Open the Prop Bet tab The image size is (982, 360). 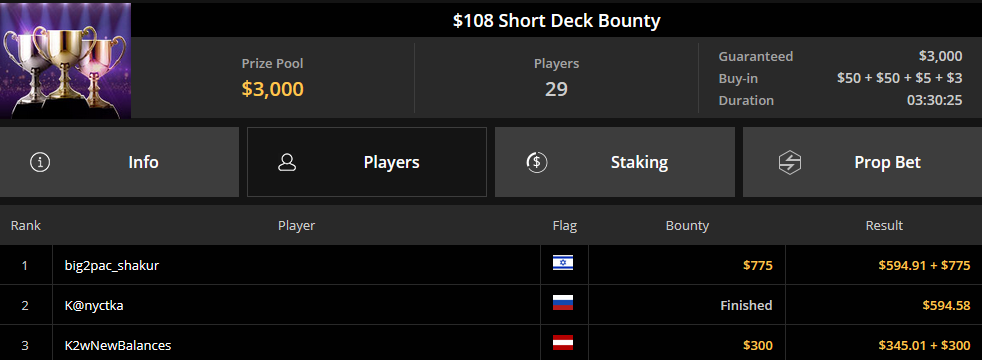[862, 162]
